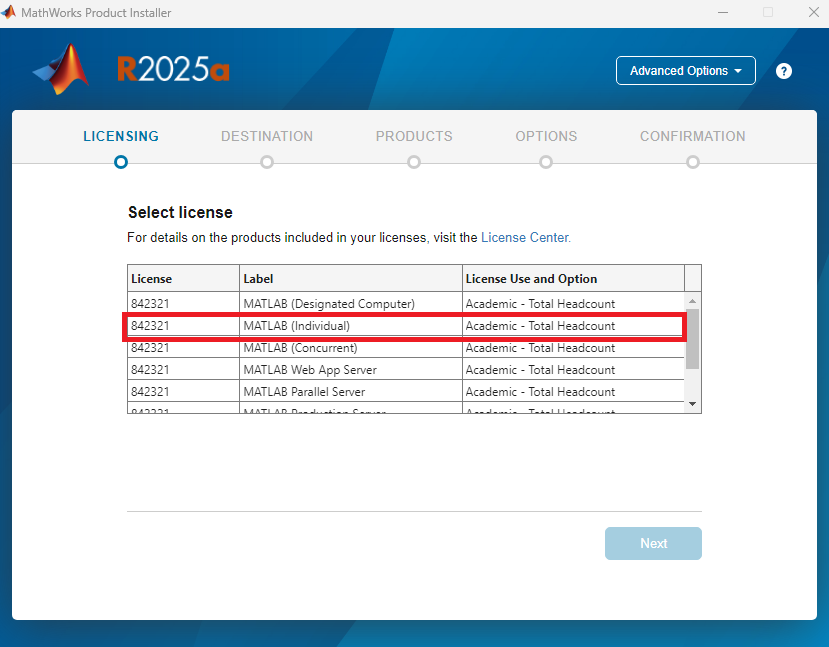Image resolution: width=829 pixels, height=647 pixels.
Task: Switch to the PRODUCTS tab label
Action: [x=414, y=136]
